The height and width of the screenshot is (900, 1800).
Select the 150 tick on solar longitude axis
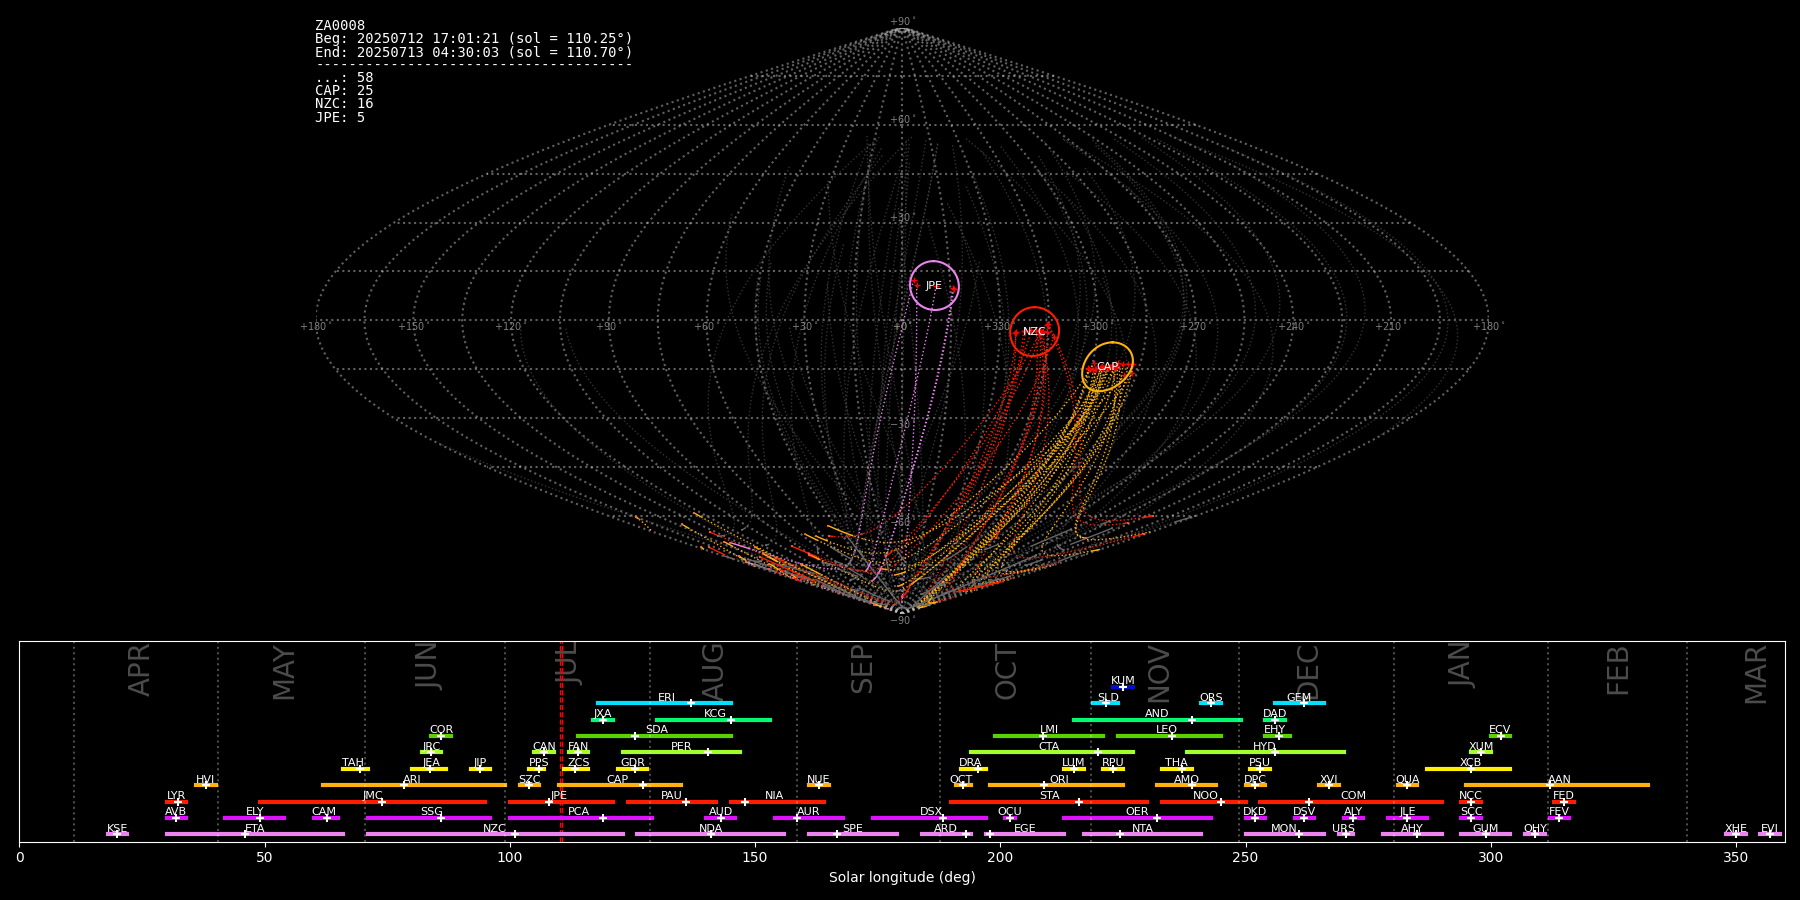click(x=755, y=857)
